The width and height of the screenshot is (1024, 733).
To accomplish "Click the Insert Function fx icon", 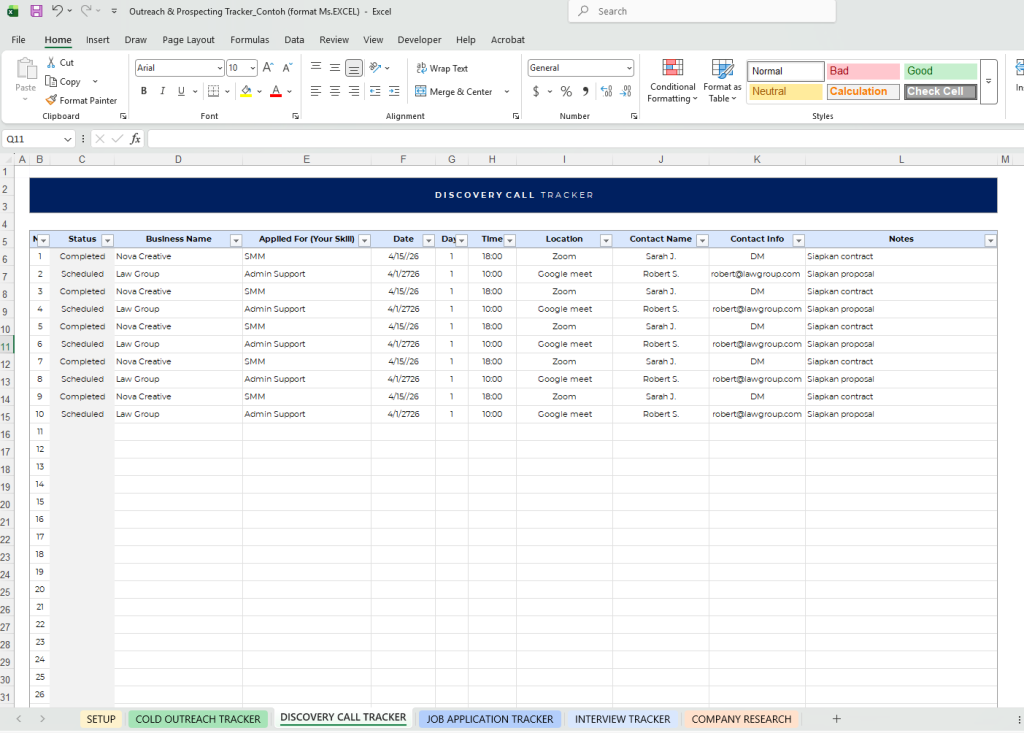I will [135, 139].
